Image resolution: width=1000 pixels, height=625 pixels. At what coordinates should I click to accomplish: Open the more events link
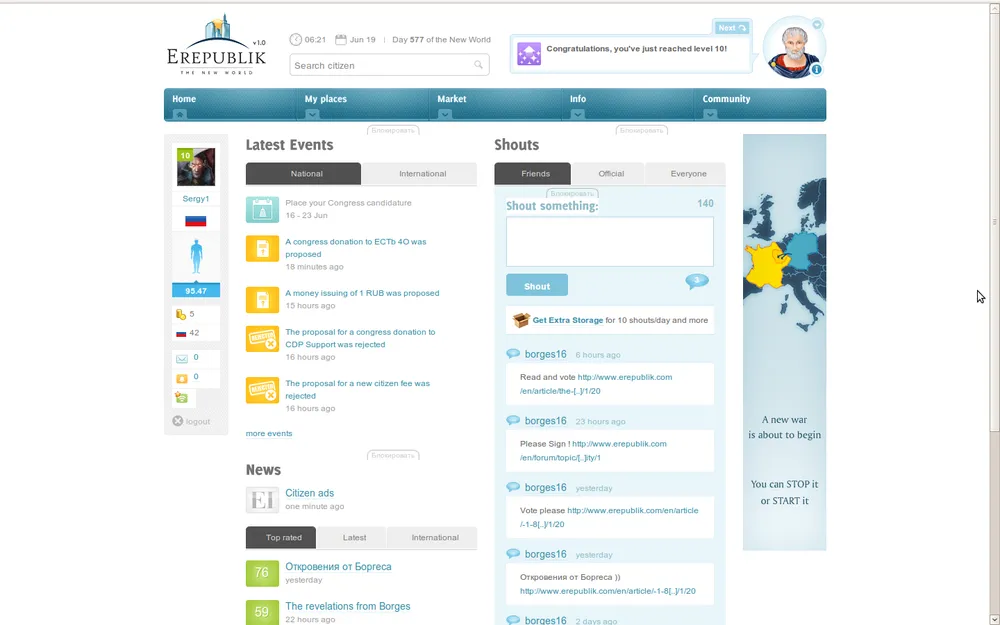[x=269, y=434]
